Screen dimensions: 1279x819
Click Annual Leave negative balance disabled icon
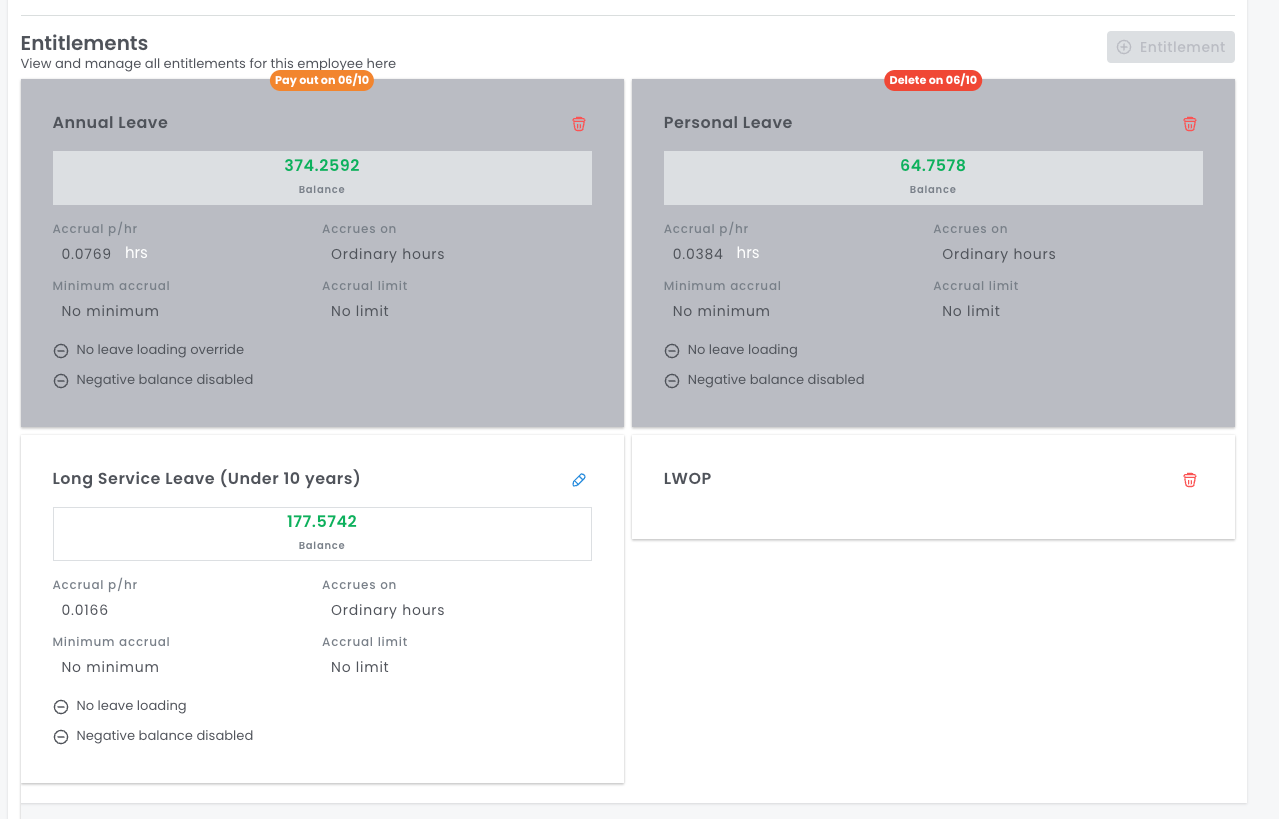point(61,381)
